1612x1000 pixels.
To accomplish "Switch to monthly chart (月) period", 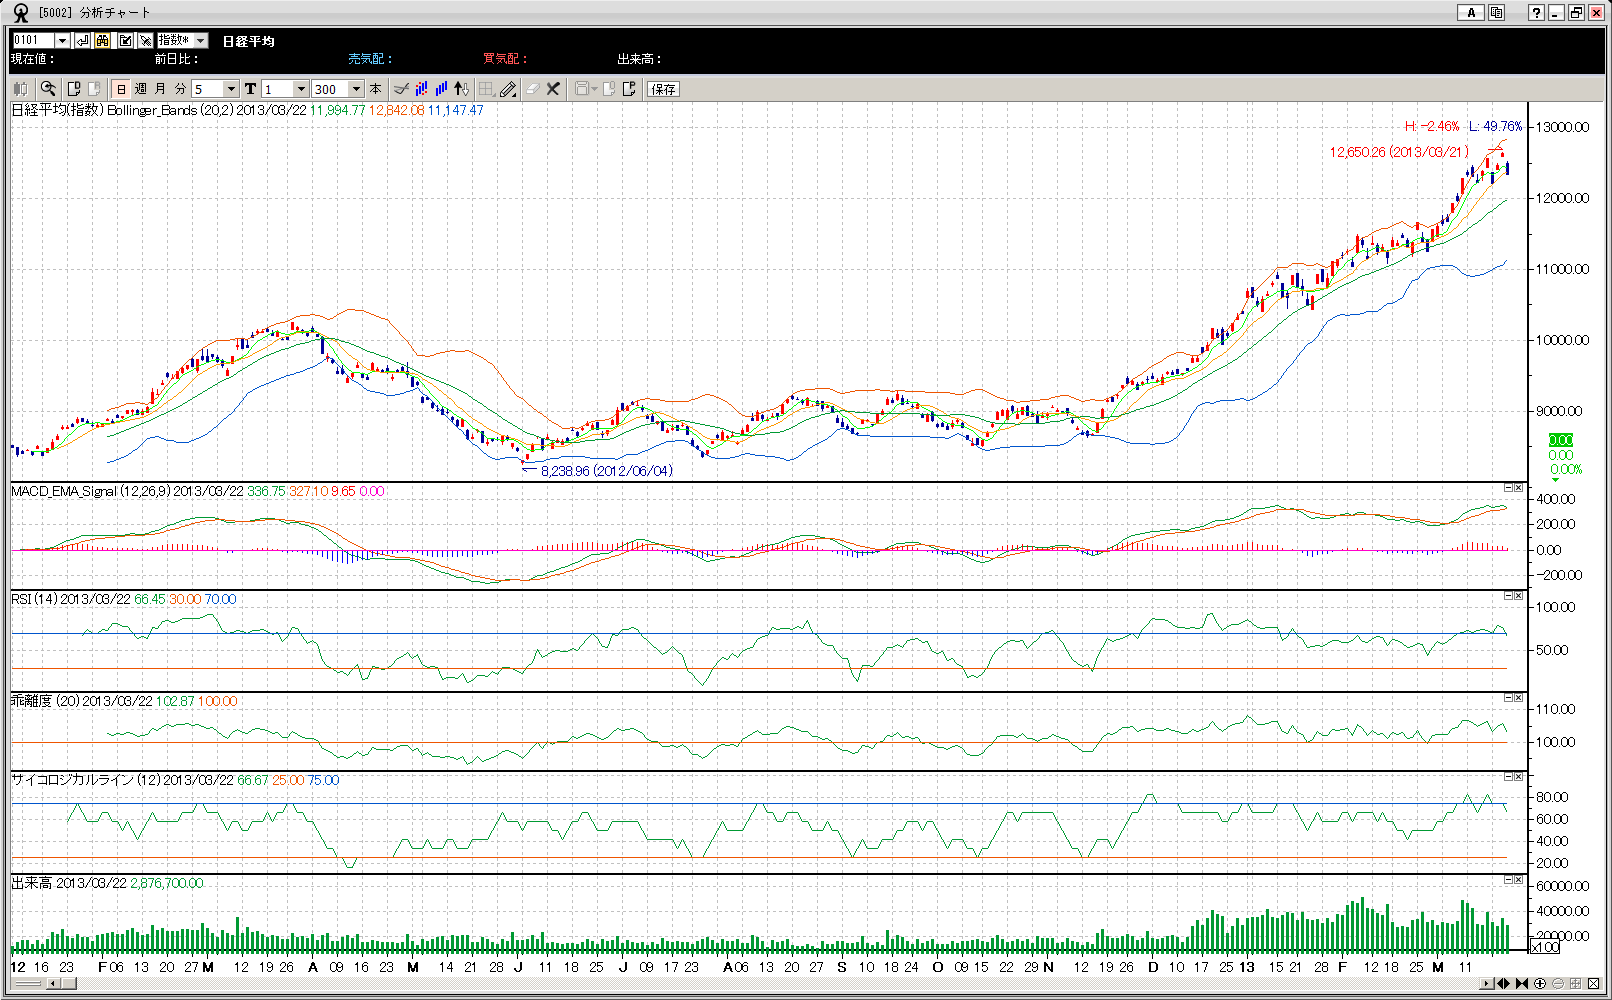I will (x=160, y=89).
